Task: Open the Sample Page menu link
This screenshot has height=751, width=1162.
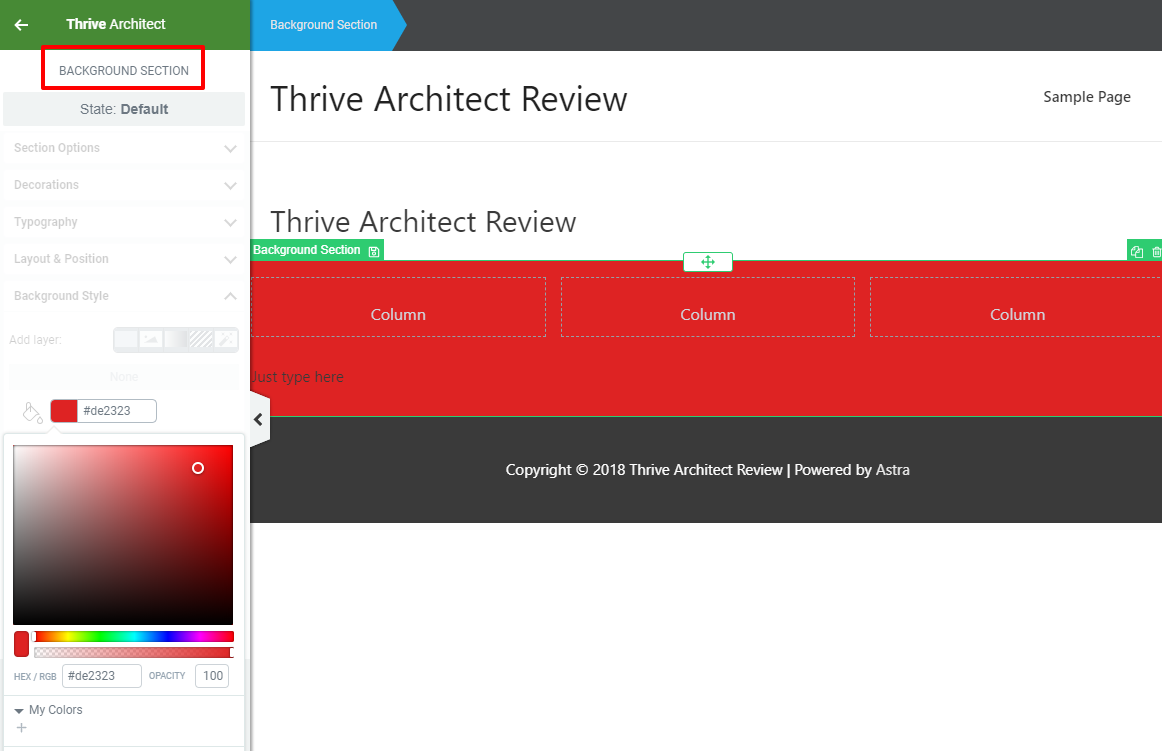Action: coord(1086,97)
